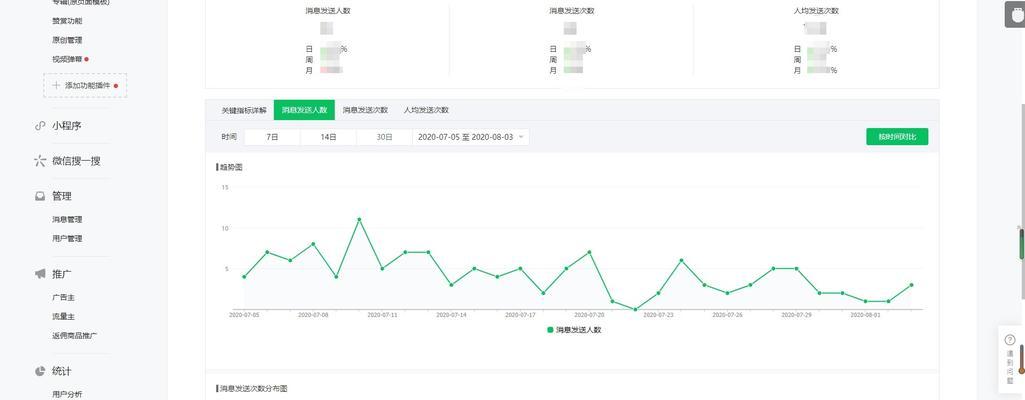The width and height of the screenshot is (1025, 400).
Task: Click the 2020-07-29 axis label
Action: click(x=796, y=315)
